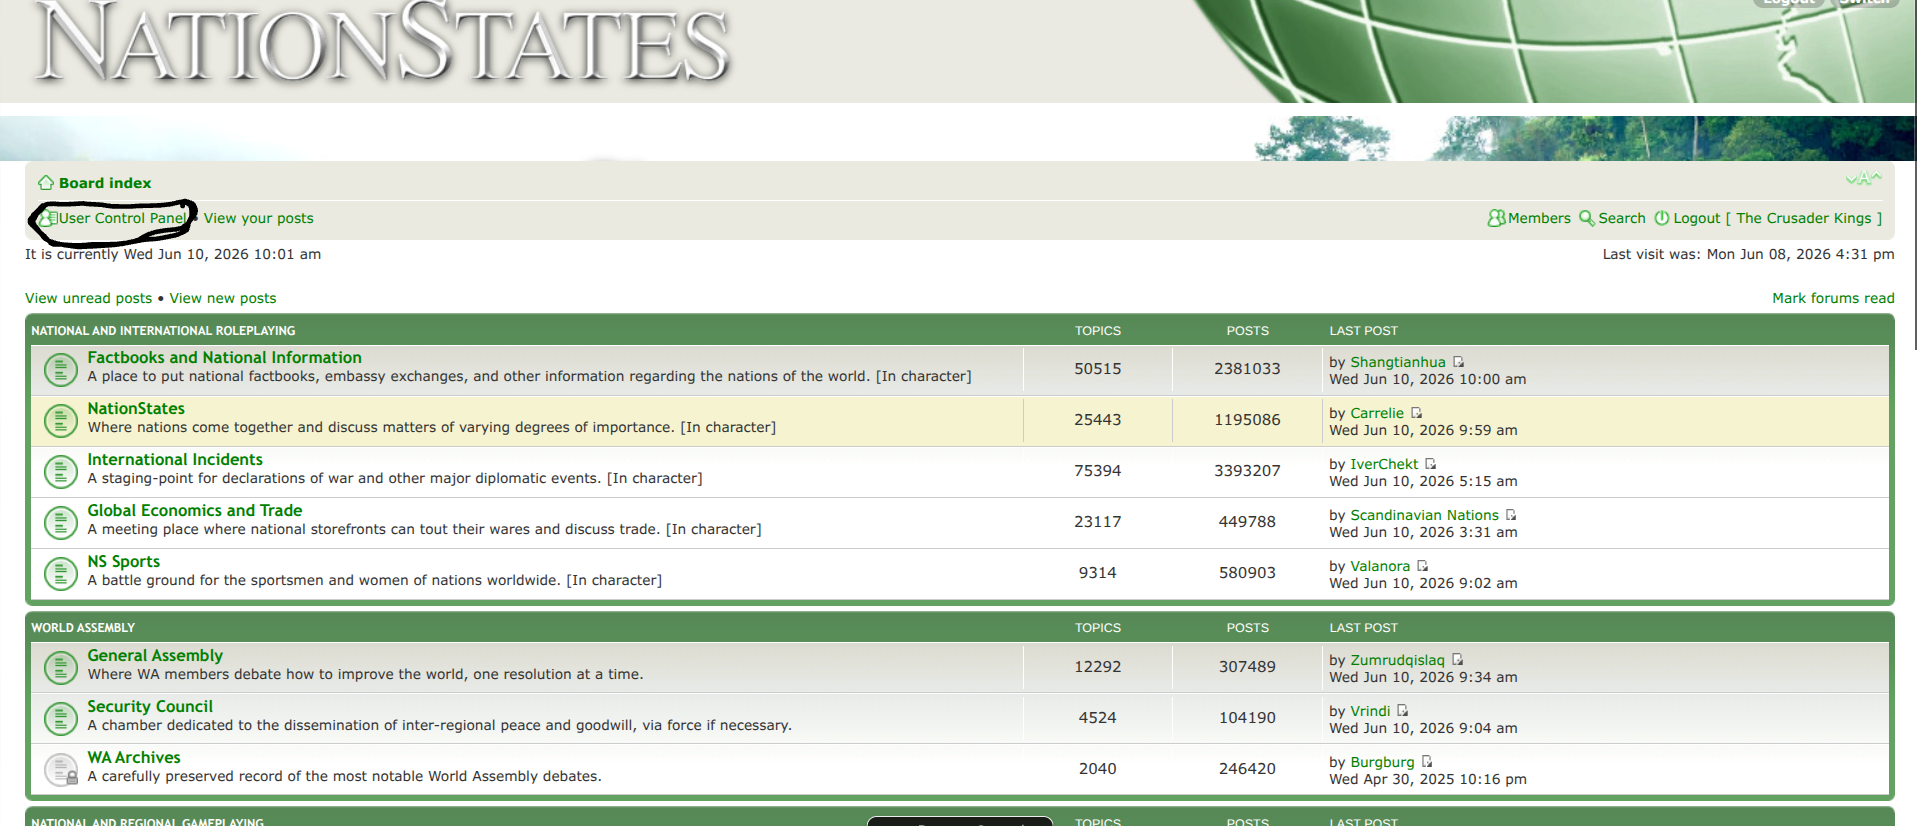Click the locked WA Archives forum icon
1917x826 pixels.
click(61, 769)
